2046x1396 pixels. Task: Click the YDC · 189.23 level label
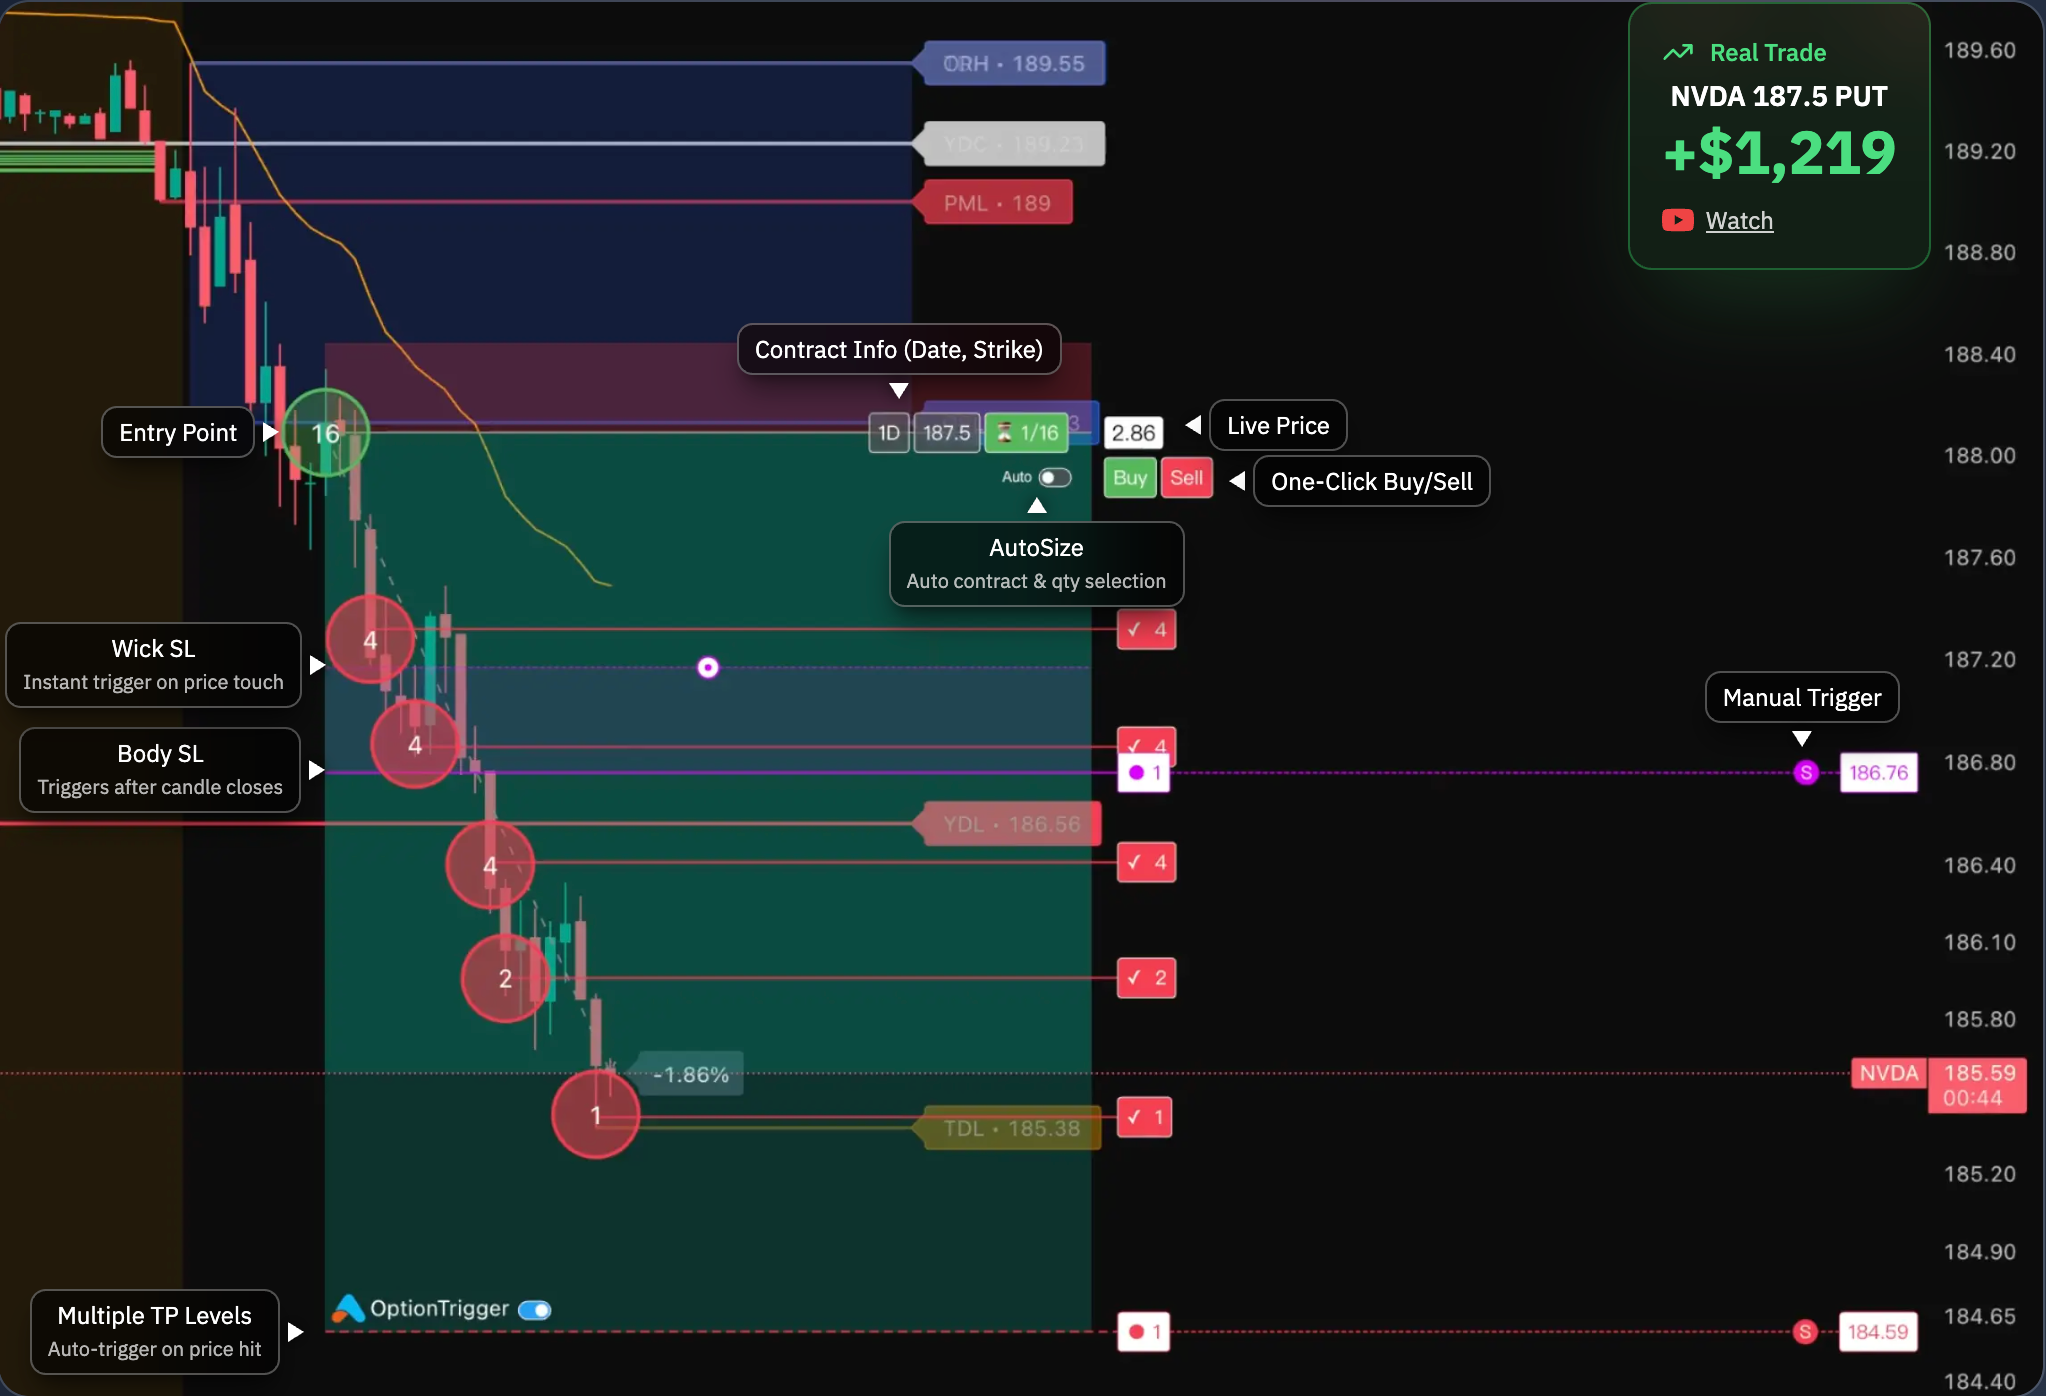coord(1012,144)
